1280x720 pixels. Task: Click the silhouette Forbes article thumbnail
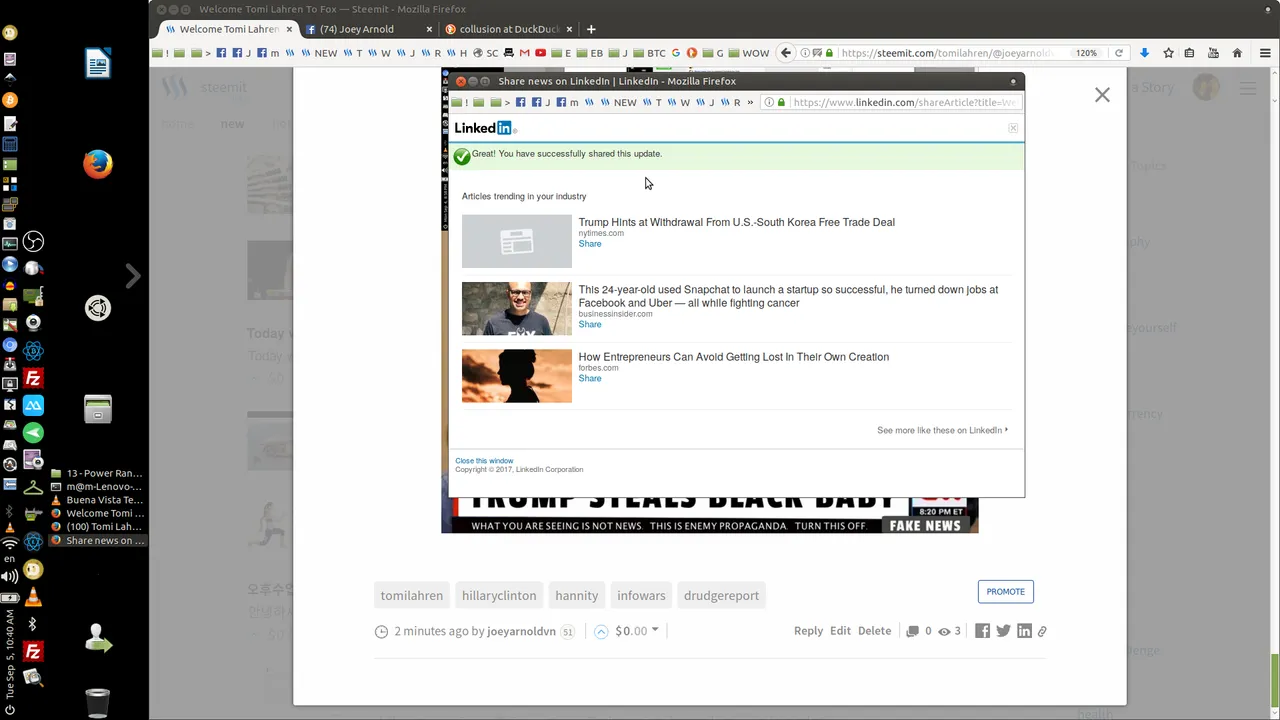coord(517,376)
